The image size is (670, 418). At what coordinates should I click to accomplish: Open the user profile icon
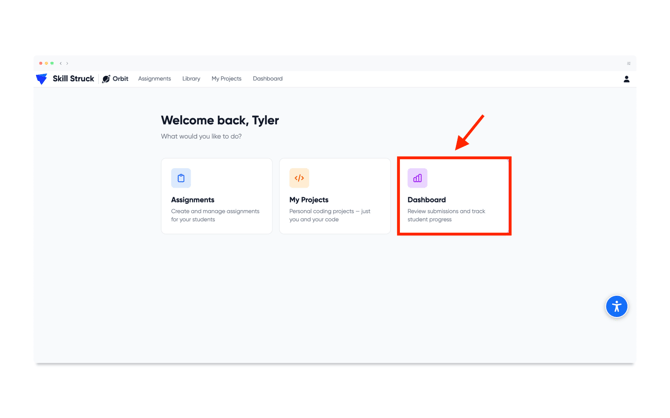[626, 79]
